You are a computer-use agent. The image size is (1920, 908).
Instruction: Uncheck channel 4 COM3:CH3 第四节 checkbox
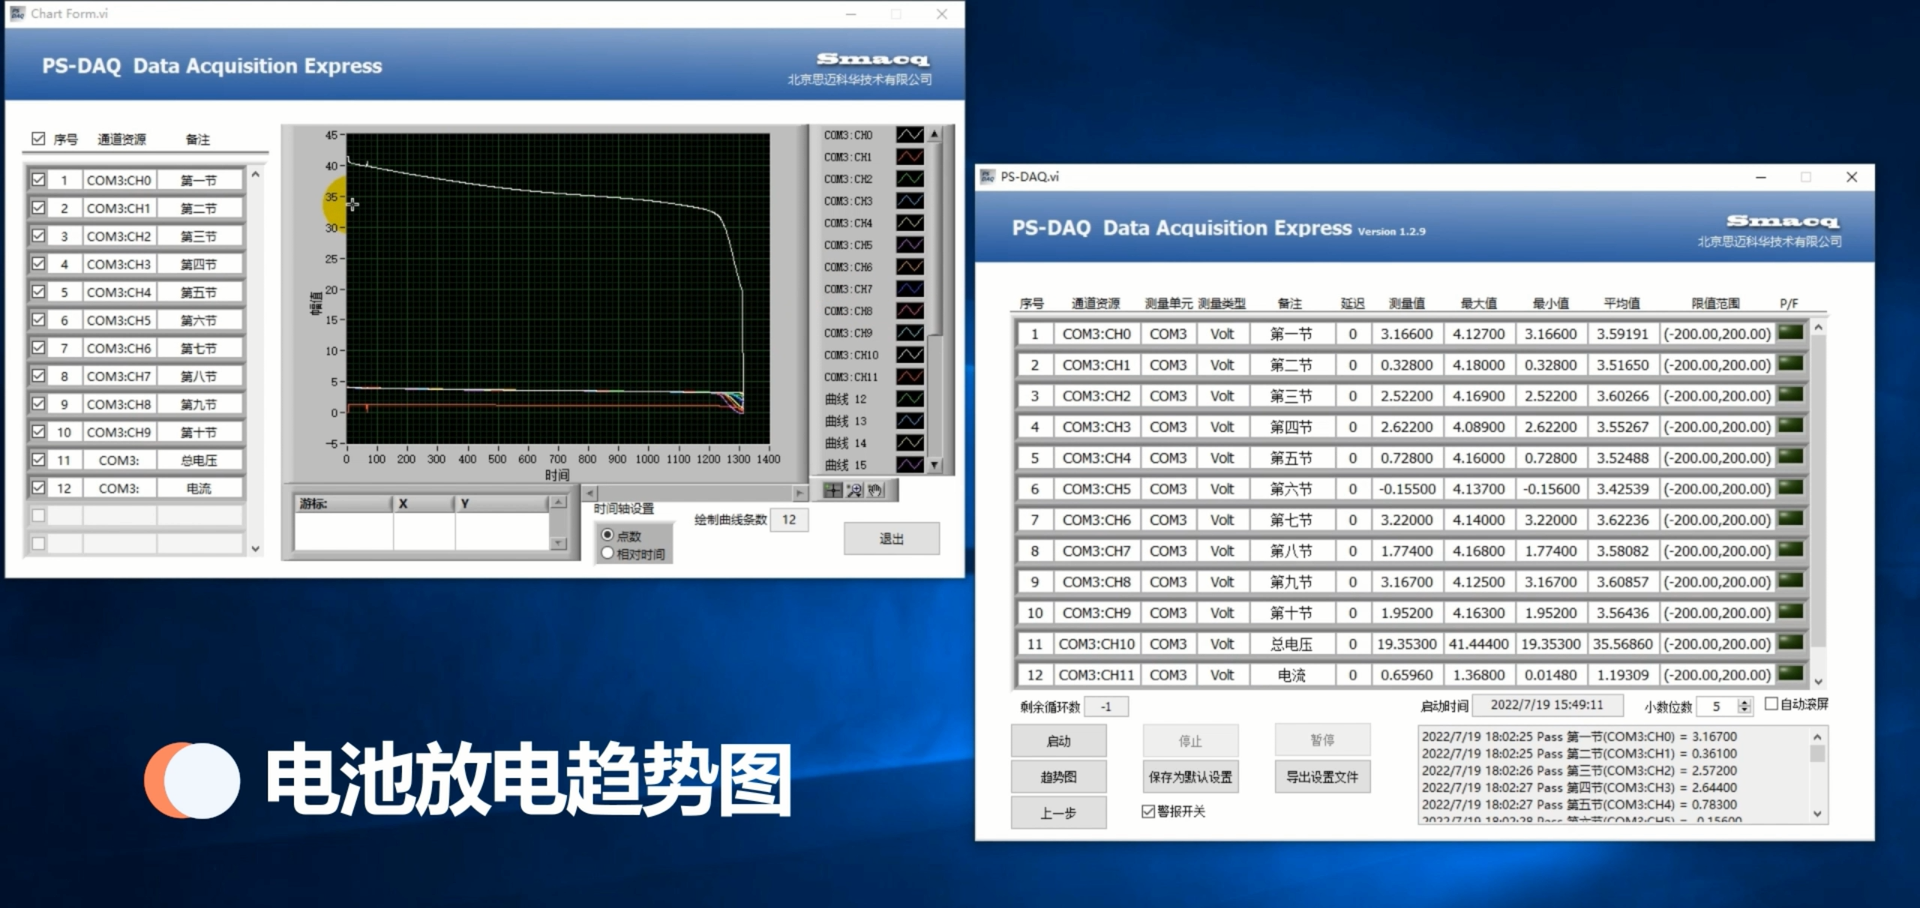pyautogui.click(x=38, y=264)
